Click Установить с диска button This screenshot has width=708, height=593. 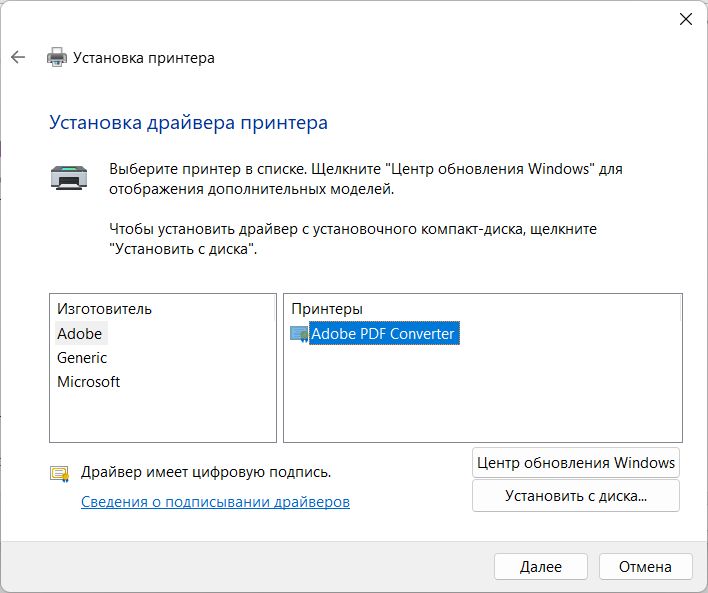click(x=576, y=495)
